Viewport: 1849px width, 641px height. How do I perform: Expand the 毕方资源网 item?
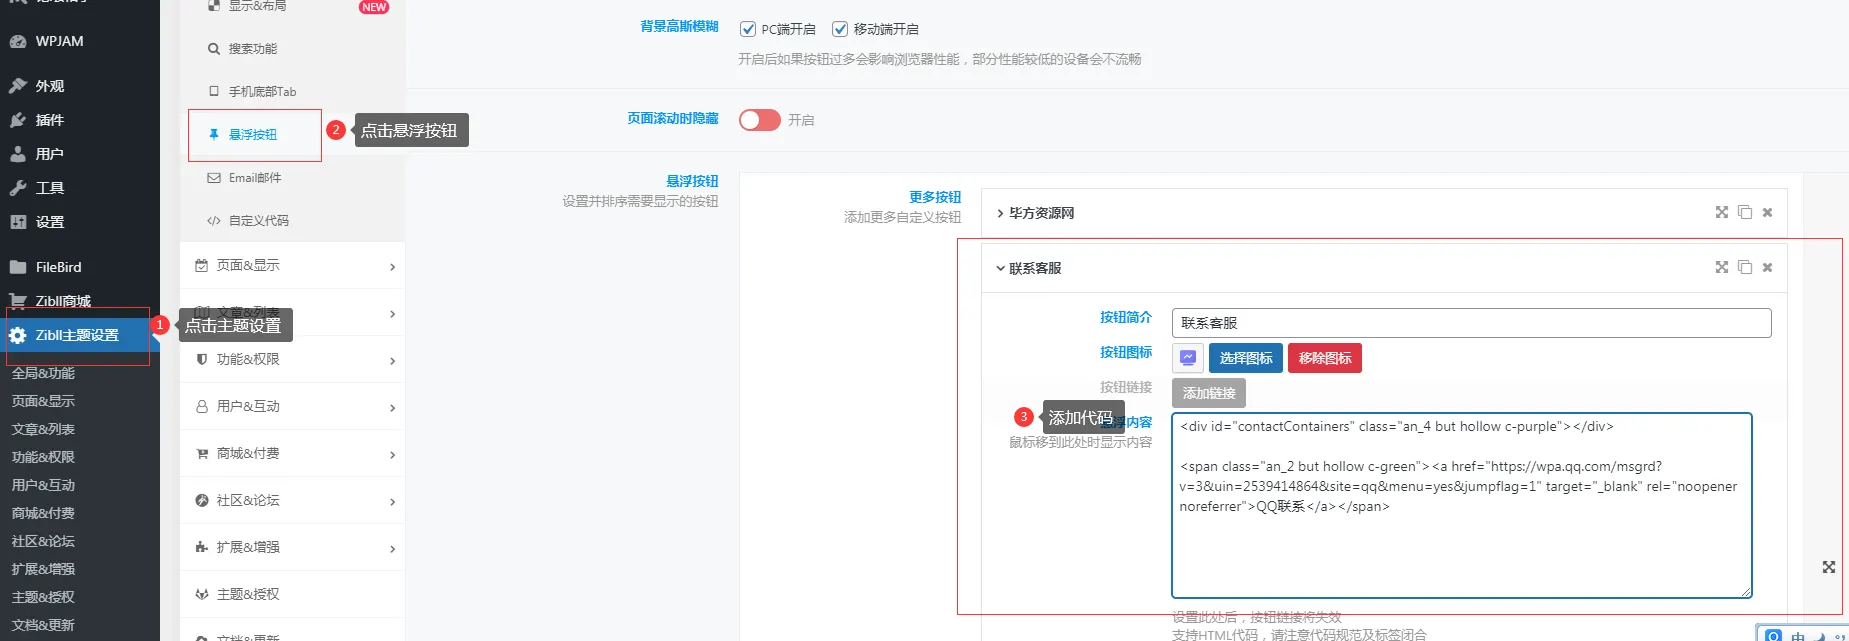1035,213
